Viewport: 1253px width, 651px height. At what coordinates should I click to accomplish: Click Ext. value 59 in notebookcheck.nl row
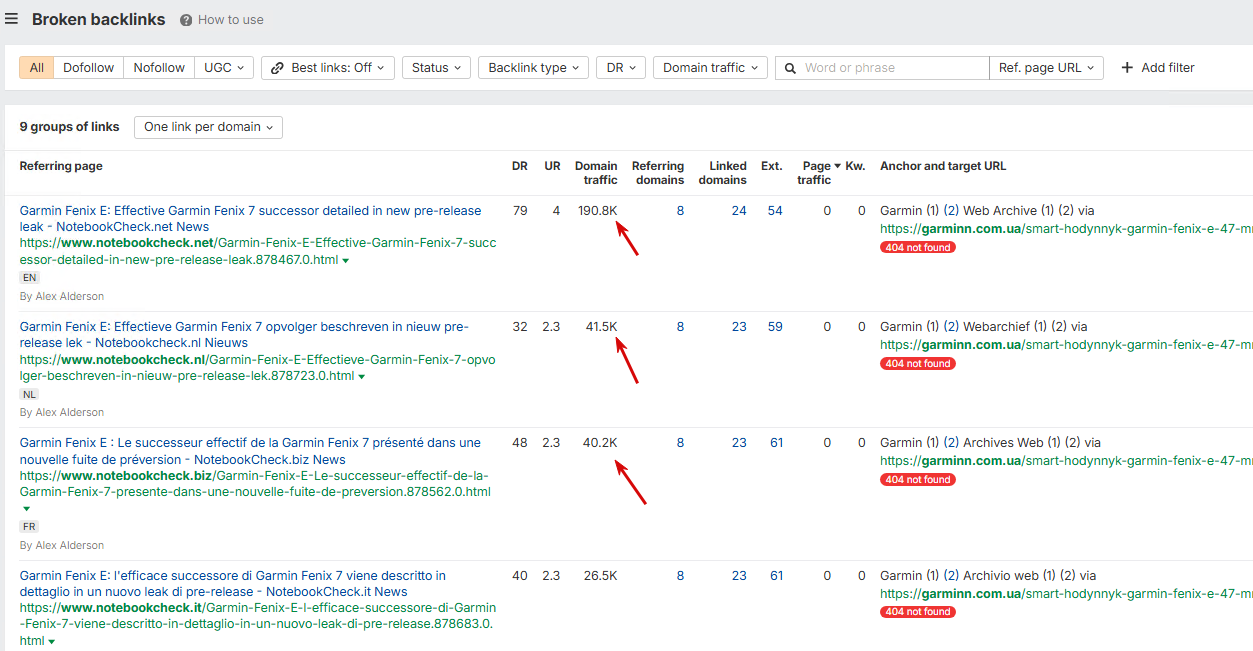tap(775, 327)
